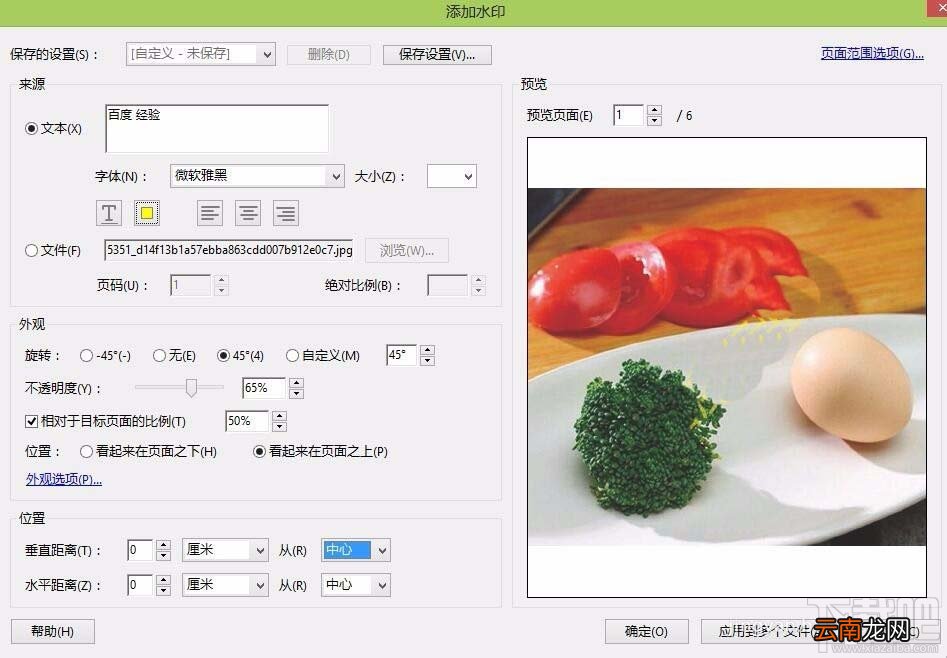Click the preview image of the food plate
The image size is (947, 658).
point(727,367)
